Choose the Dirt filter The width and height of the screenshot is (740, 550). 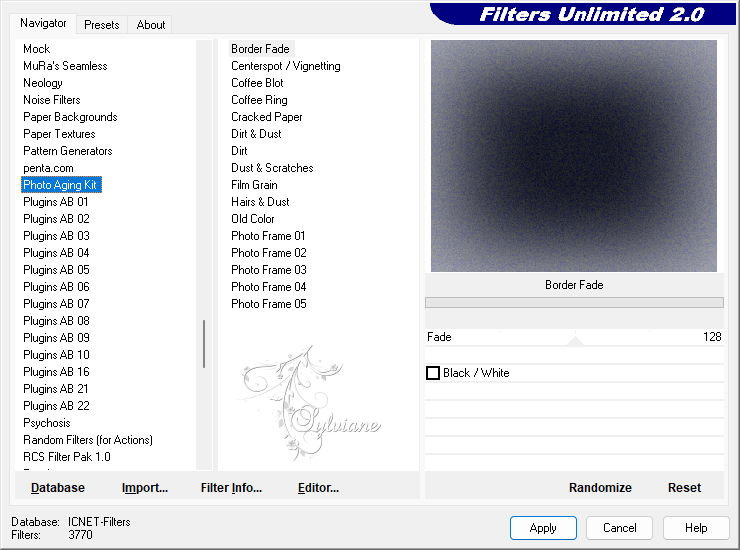pyautogui.click(x=239, y=151)
